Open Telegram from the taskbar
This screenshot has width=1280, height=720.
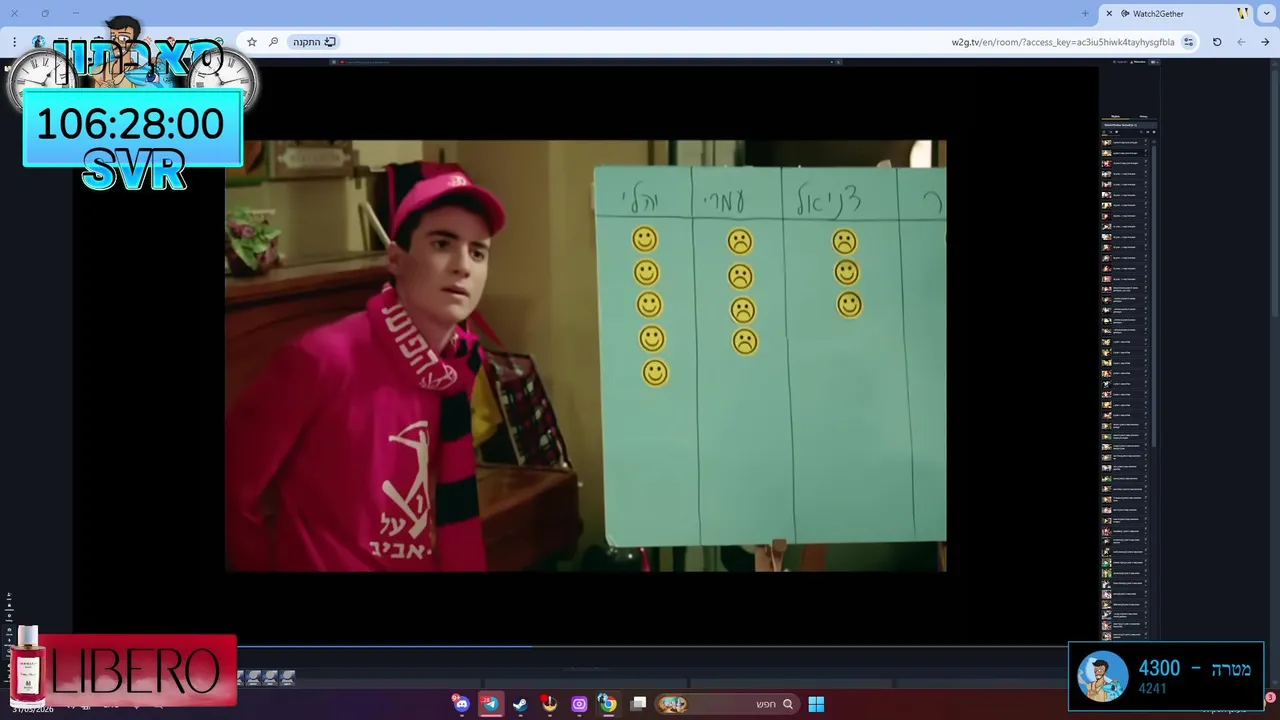(490, 704)
